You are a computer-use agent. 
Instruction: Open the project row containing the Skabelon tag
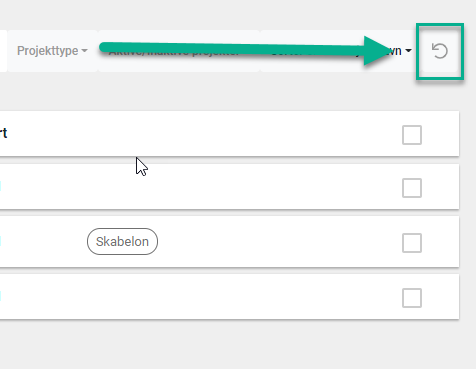pyautogui.click(x=230, y=242)
